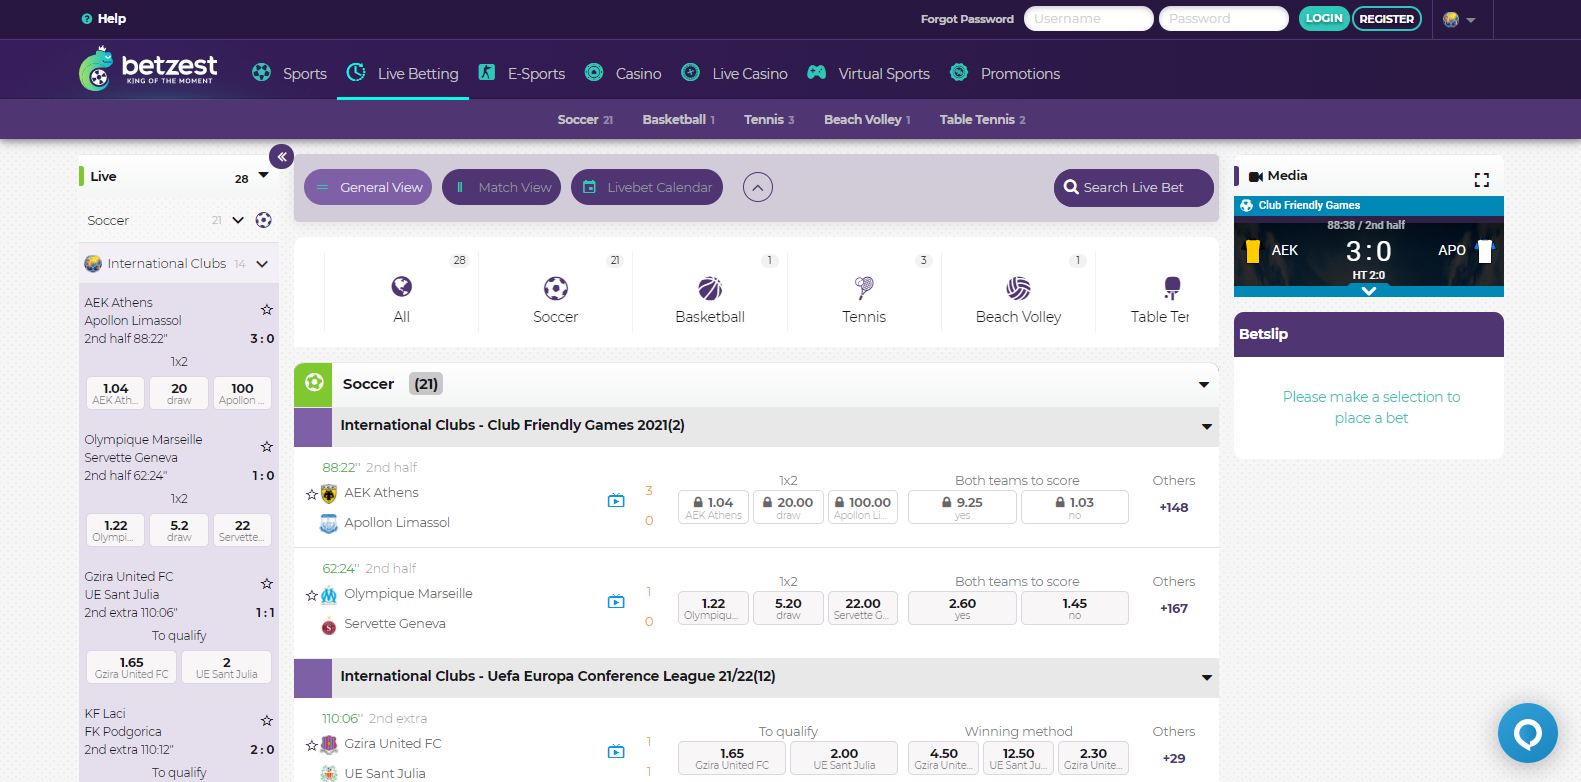
Task: Focus the Username field
Action: pos(1089,18)
